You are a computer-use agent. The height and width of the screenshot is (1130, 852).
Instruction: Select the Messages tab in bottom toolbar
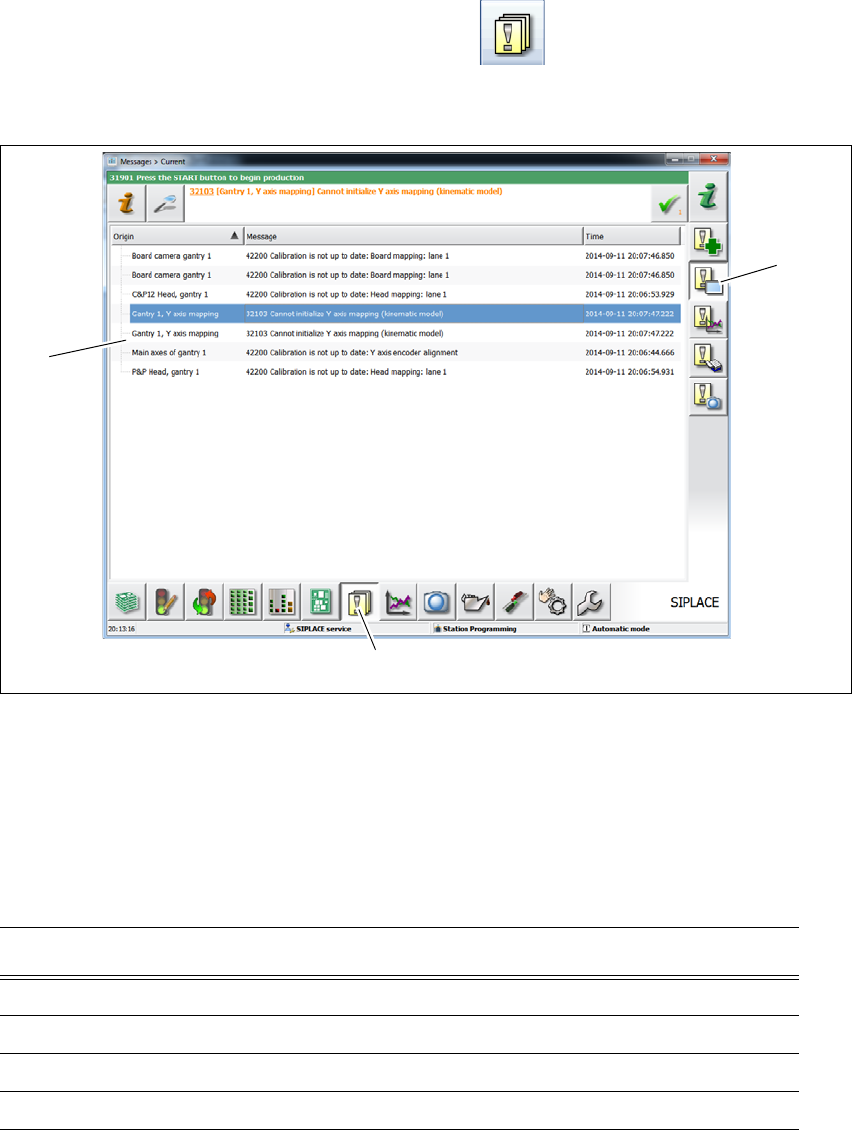coord(359,602)
